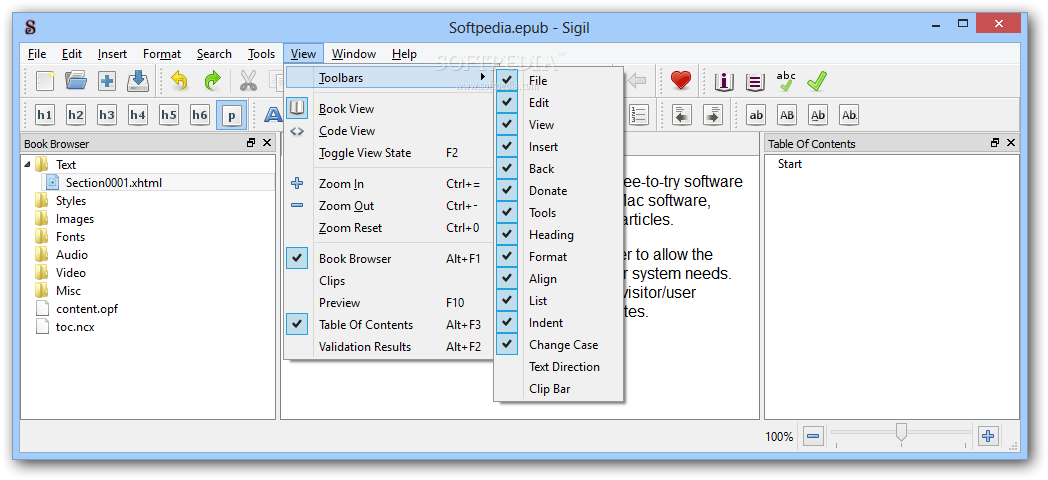Image resolution: width=1048 pixels, height=480 pixels.
Task: Run the abc spellcheck icon
Action: [785, 81]
